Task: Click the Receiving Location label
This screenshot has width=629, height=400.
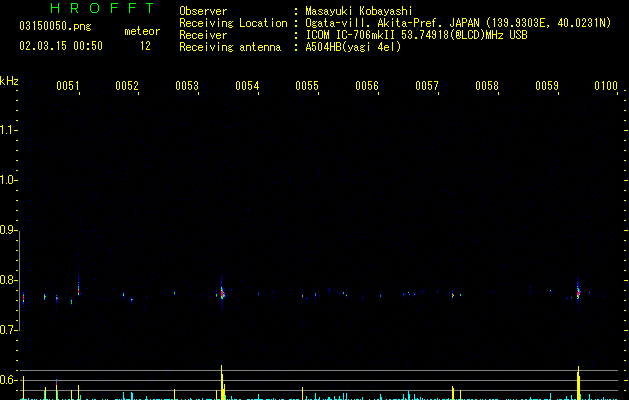Action: [x=233, y=23]
